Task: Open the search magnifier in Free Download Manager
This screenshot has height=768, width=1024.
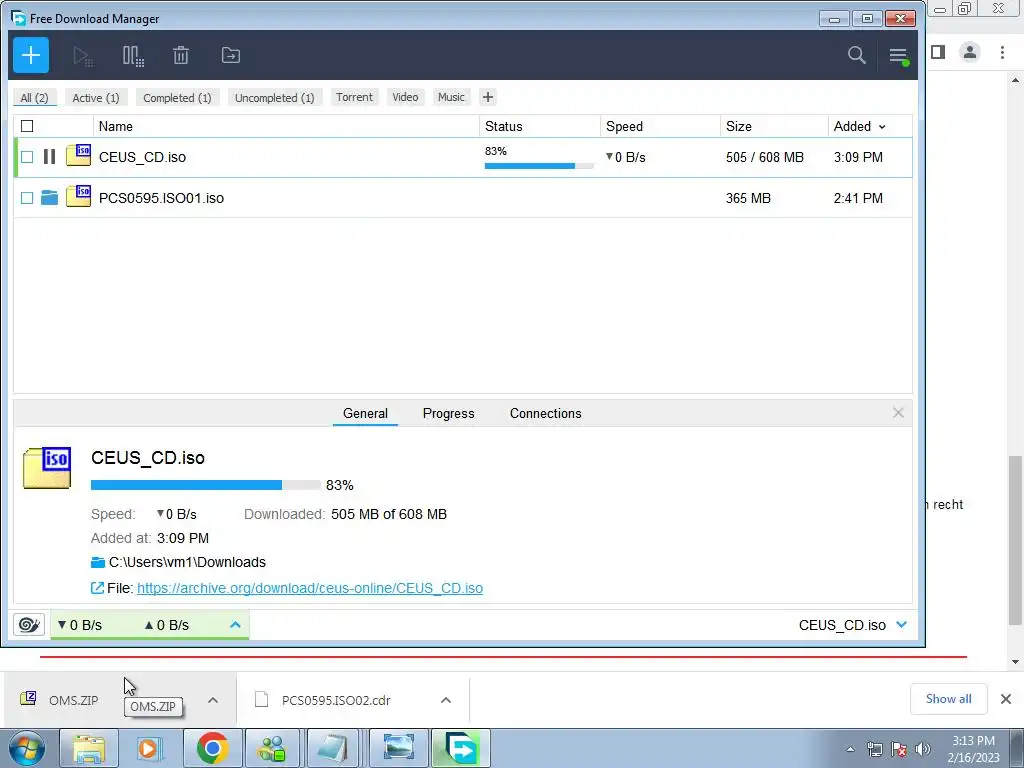Action: pyautogui.click(x=856, y=55)
